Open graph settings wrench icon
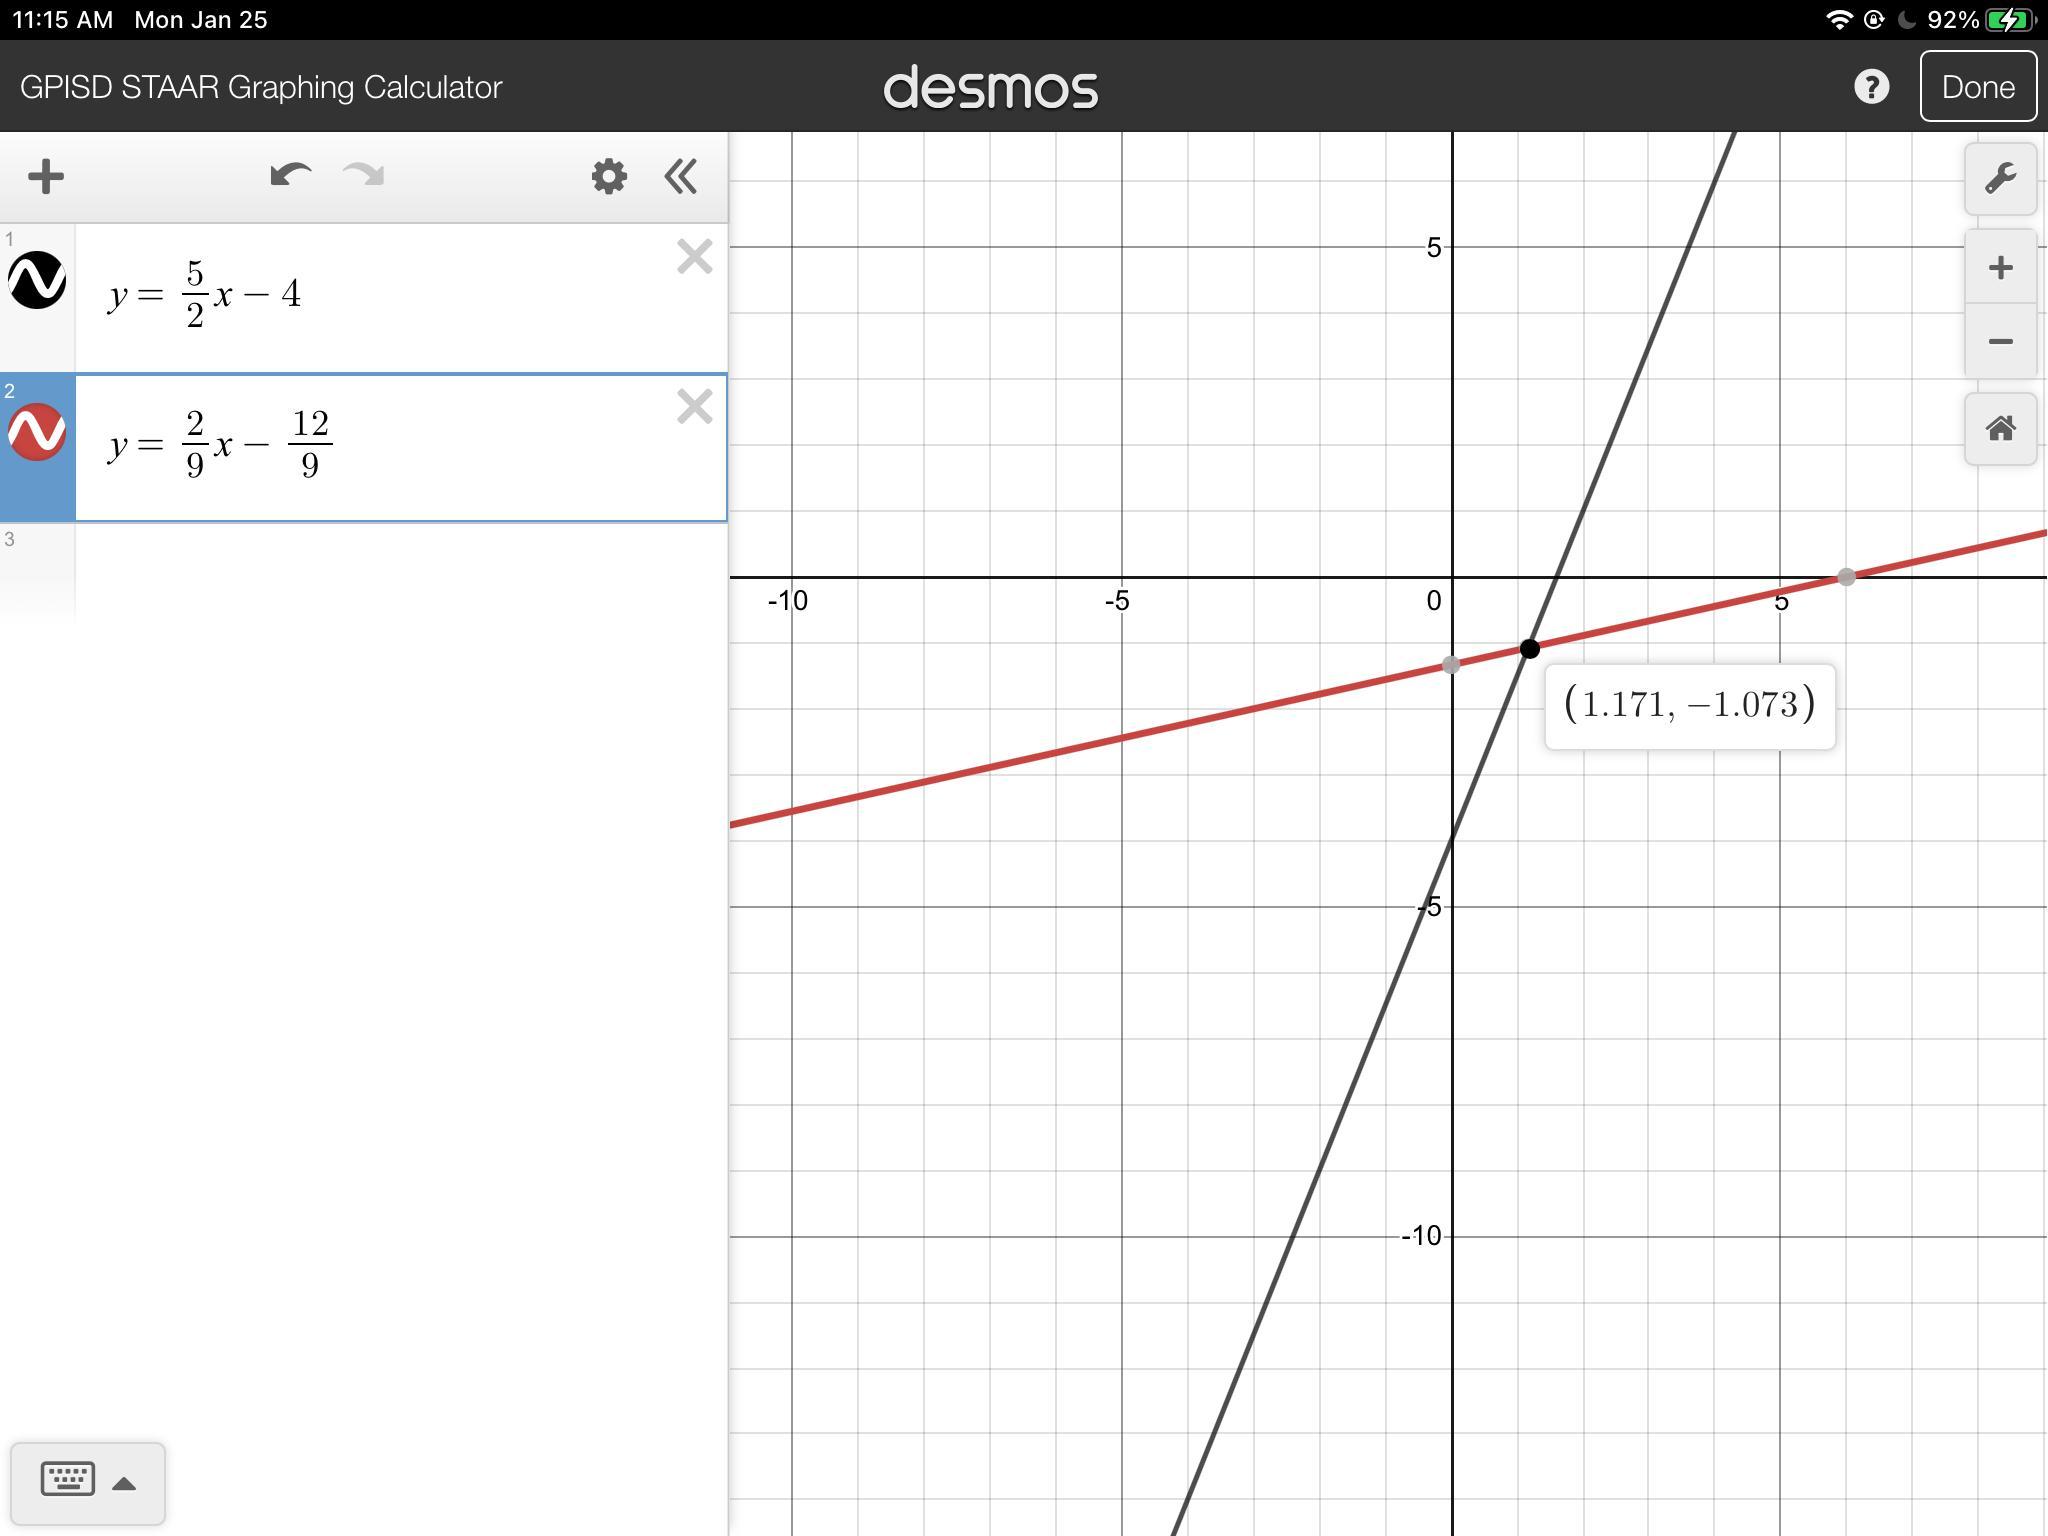Viewport: 2048px width, 1536px height. click(x=2000, y=179)
